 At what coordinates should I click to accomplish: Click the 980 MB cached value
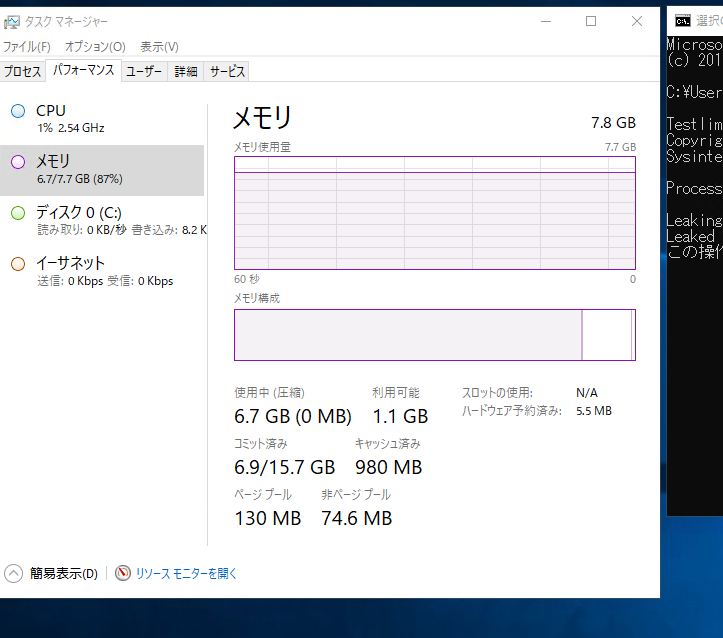(389, 467)
